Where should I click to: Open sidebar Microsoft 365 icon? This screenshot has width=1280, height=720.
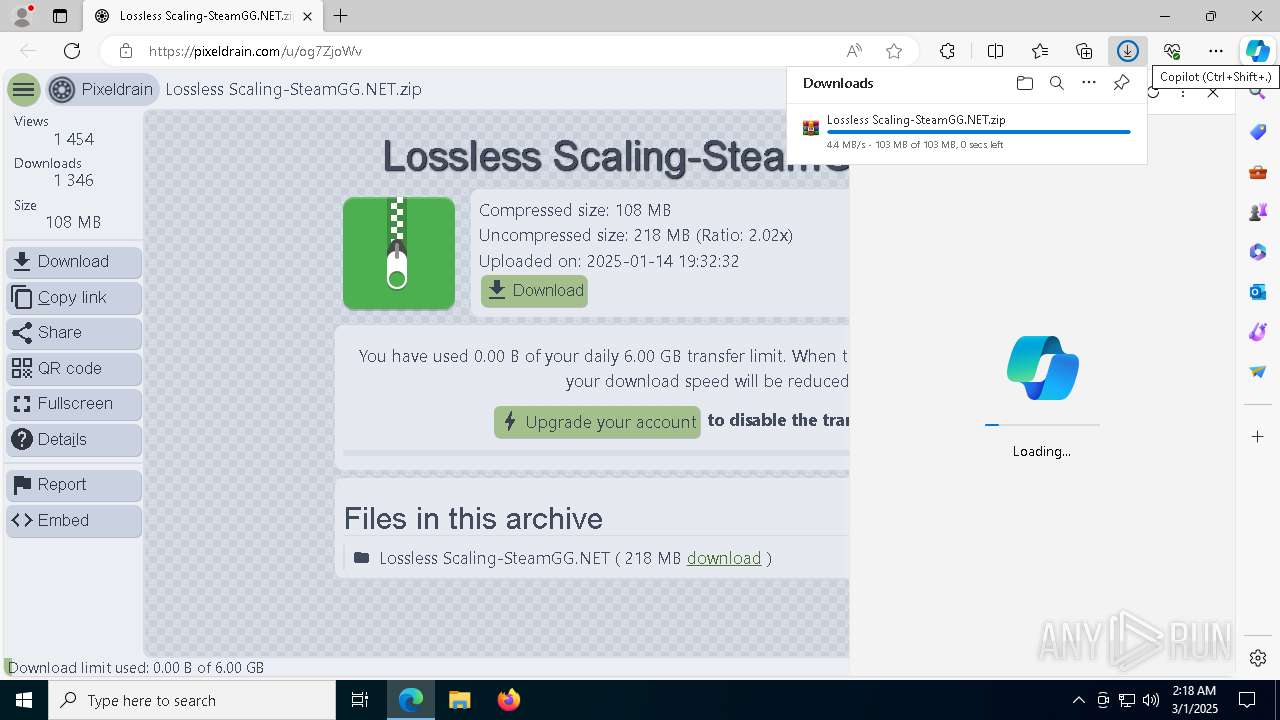(1258, 252)
